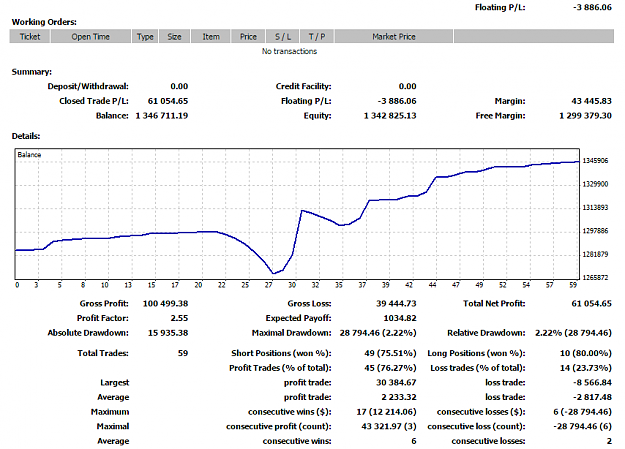Click the 'No transactions' text
The width and height of the screenshot is (625, 449).
pos(289,51)
